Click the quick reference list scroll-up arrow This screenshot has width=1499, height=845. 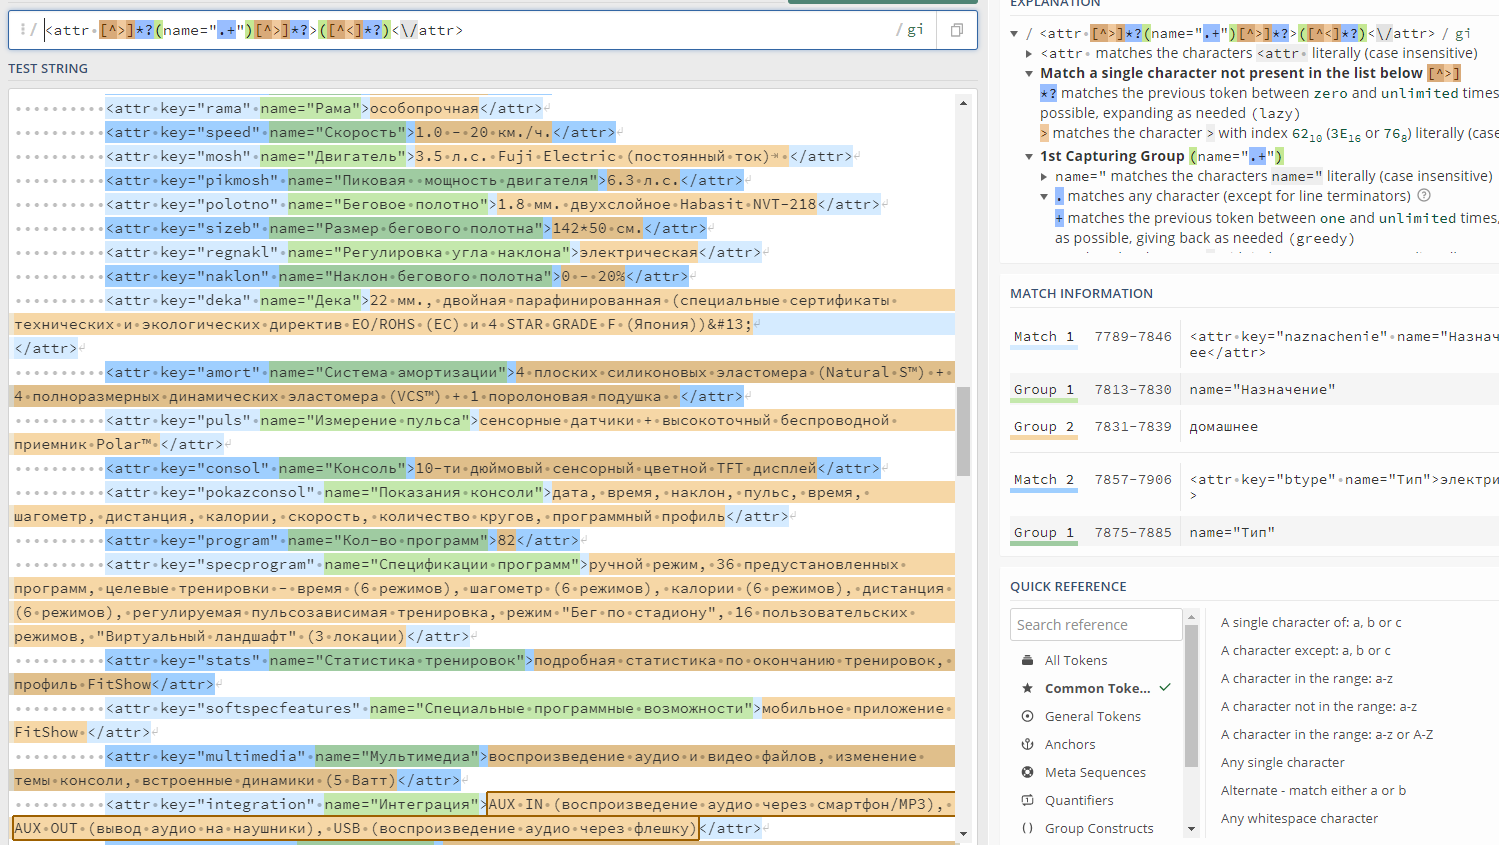1191,617
